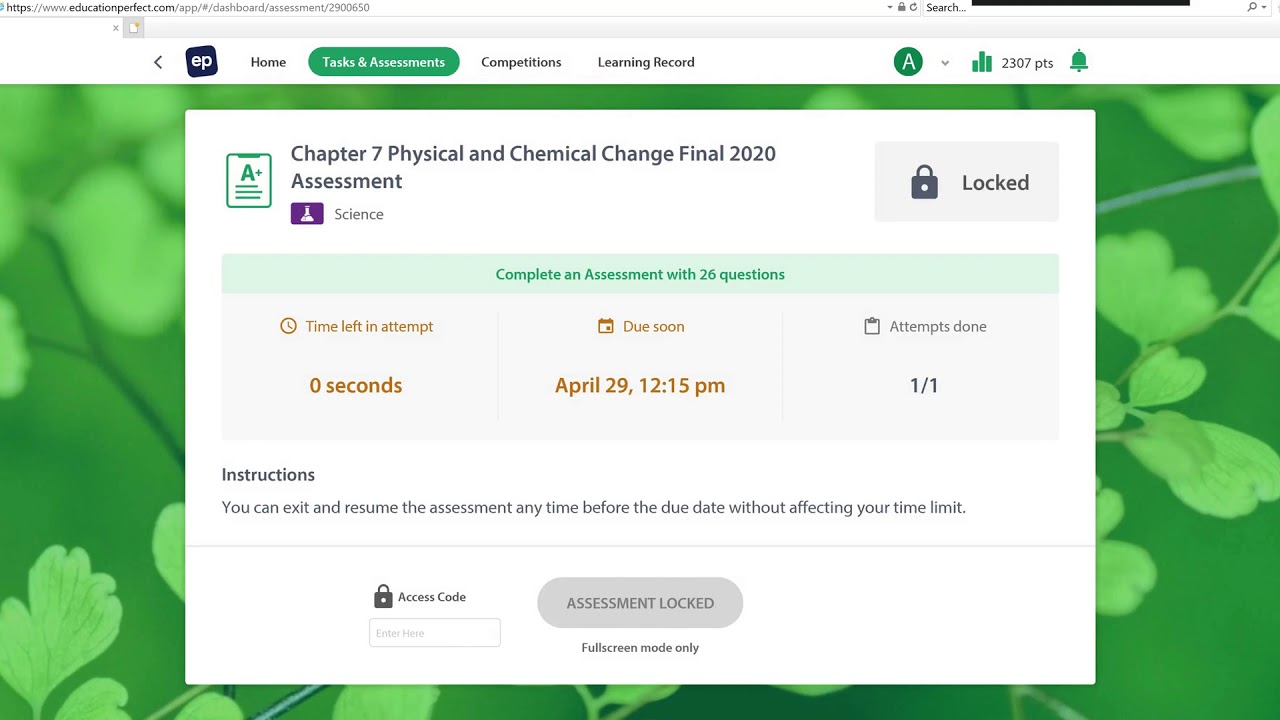This screenshot has height=720, width=1280.
Task: Click the purple Science flask icon
Action: (x=307, y=214)
